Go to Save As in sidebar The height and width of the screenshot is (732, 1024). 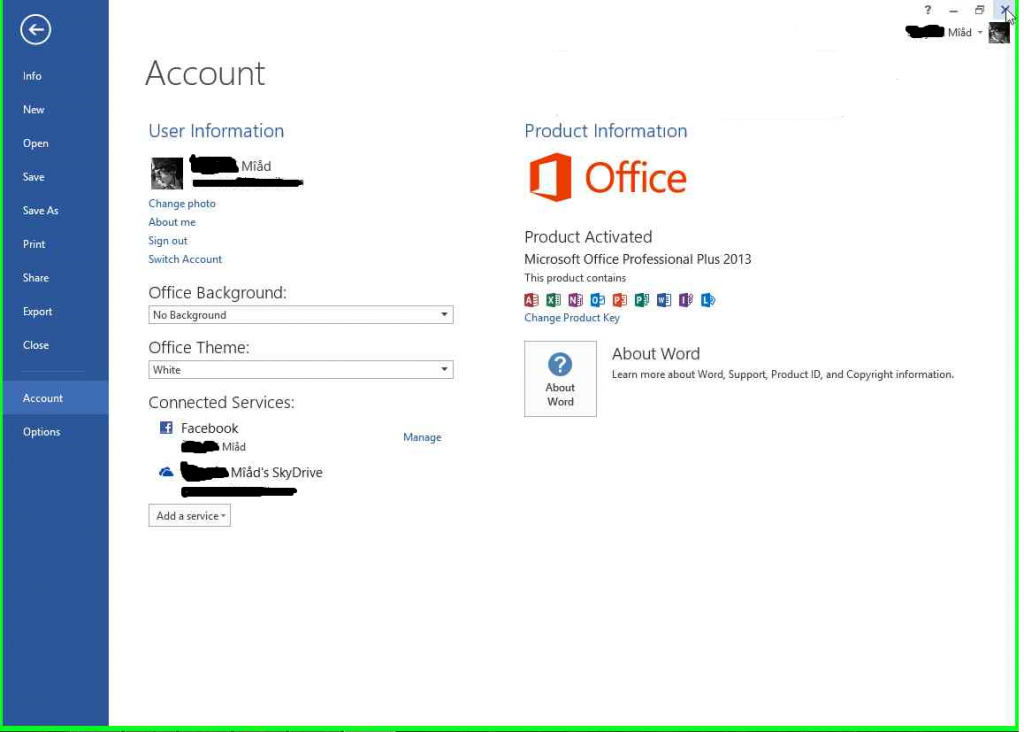pyautogui.click(x=41, y=211)
